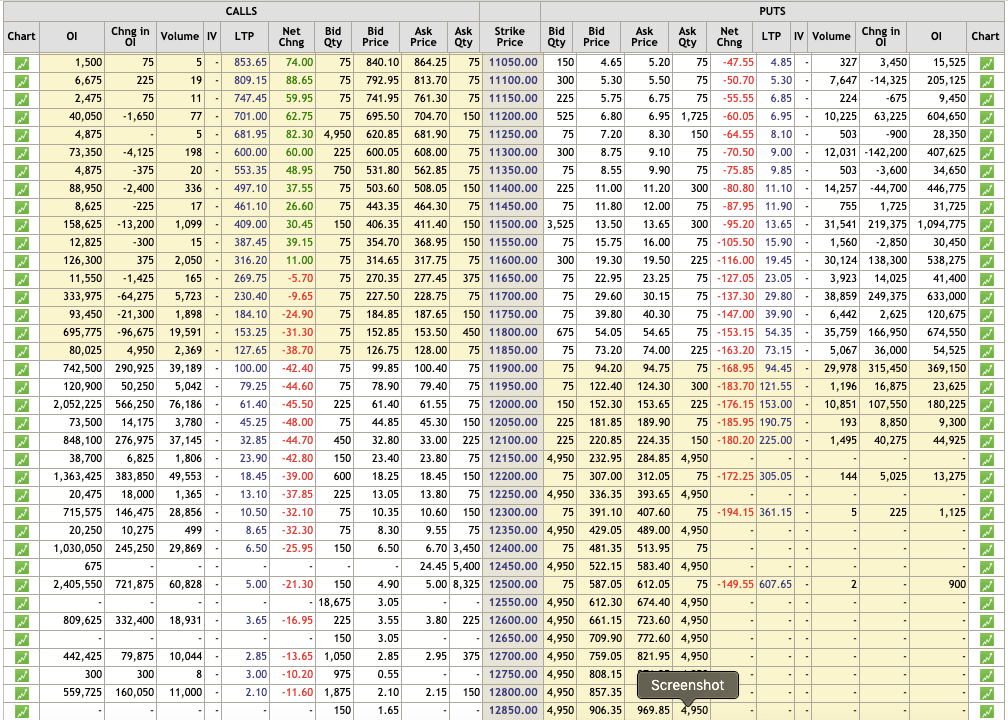
Task: Open calls chart icon for strike 12500.00
Action: [x=21, y=585]
